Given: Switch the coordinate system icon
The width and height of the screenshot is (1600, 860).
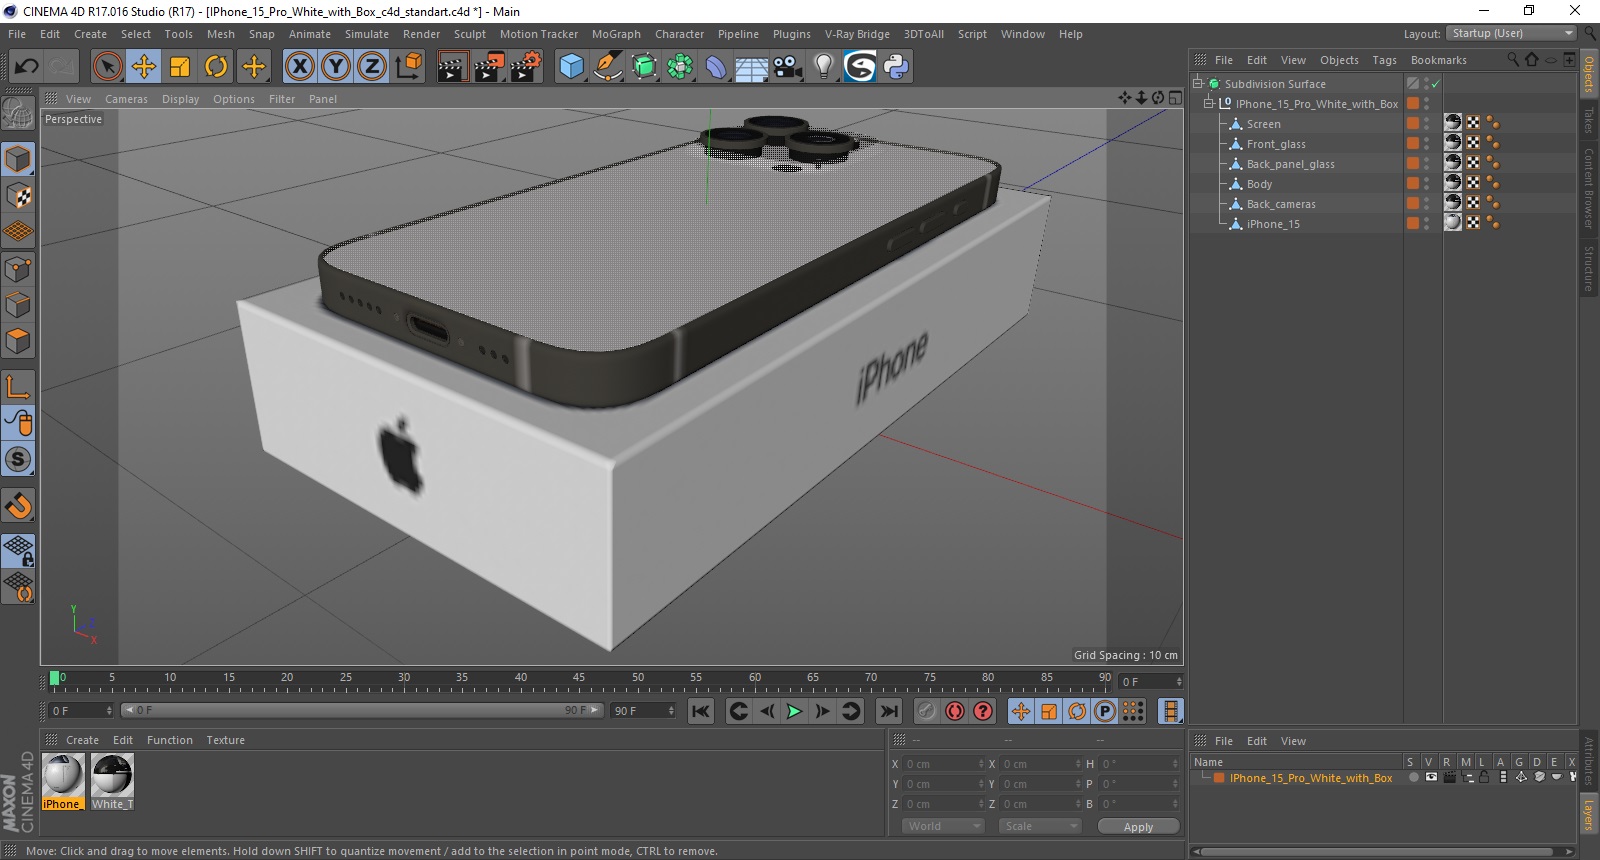Looking at the screenshot, I should (x=408, y=67).
